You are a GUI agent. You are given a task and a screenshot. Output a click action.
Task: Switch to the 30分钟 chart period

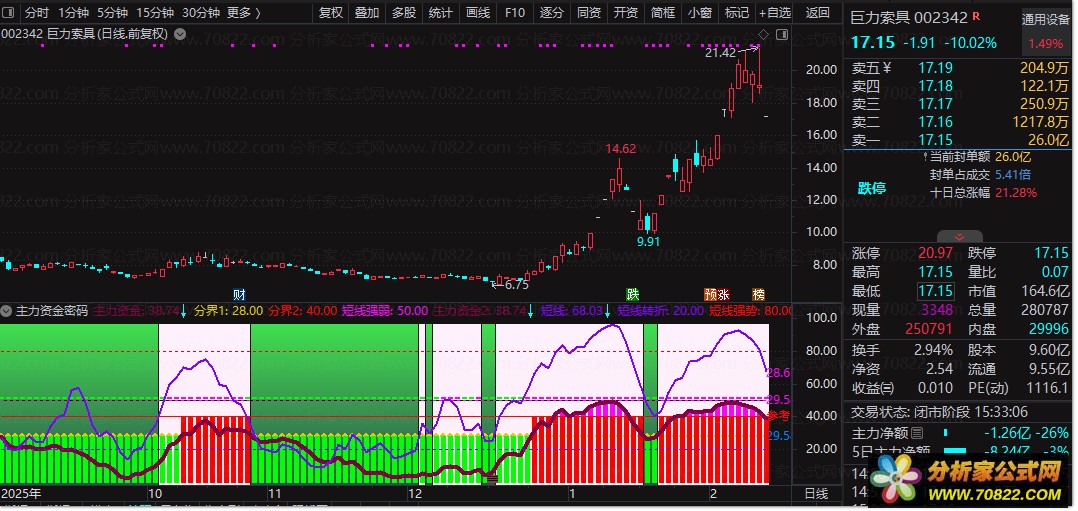pyautogui.click(x=201, y=12)
